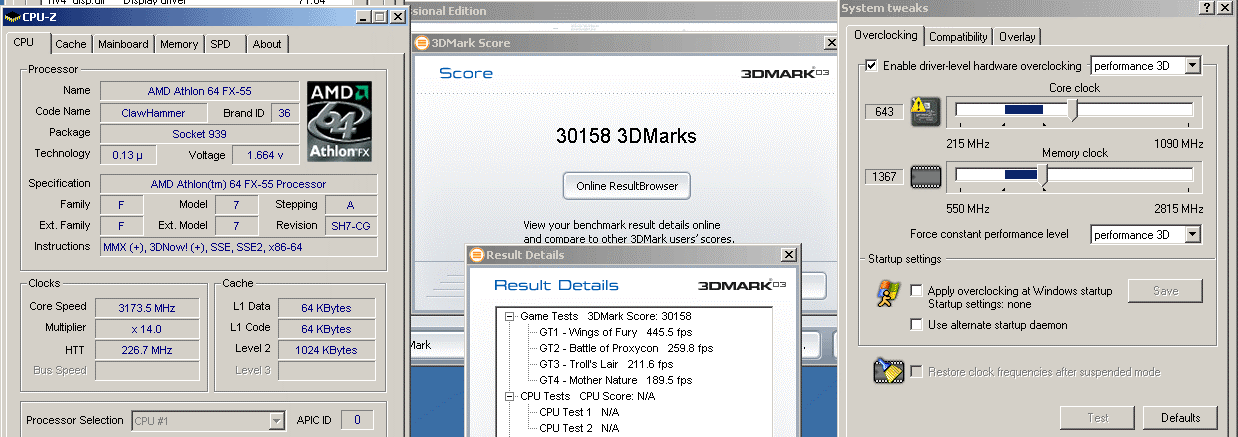1238x437 pixels.
Task: Open the Processor Selection CPU #1 dropdown
Action: tap(209, 421)
